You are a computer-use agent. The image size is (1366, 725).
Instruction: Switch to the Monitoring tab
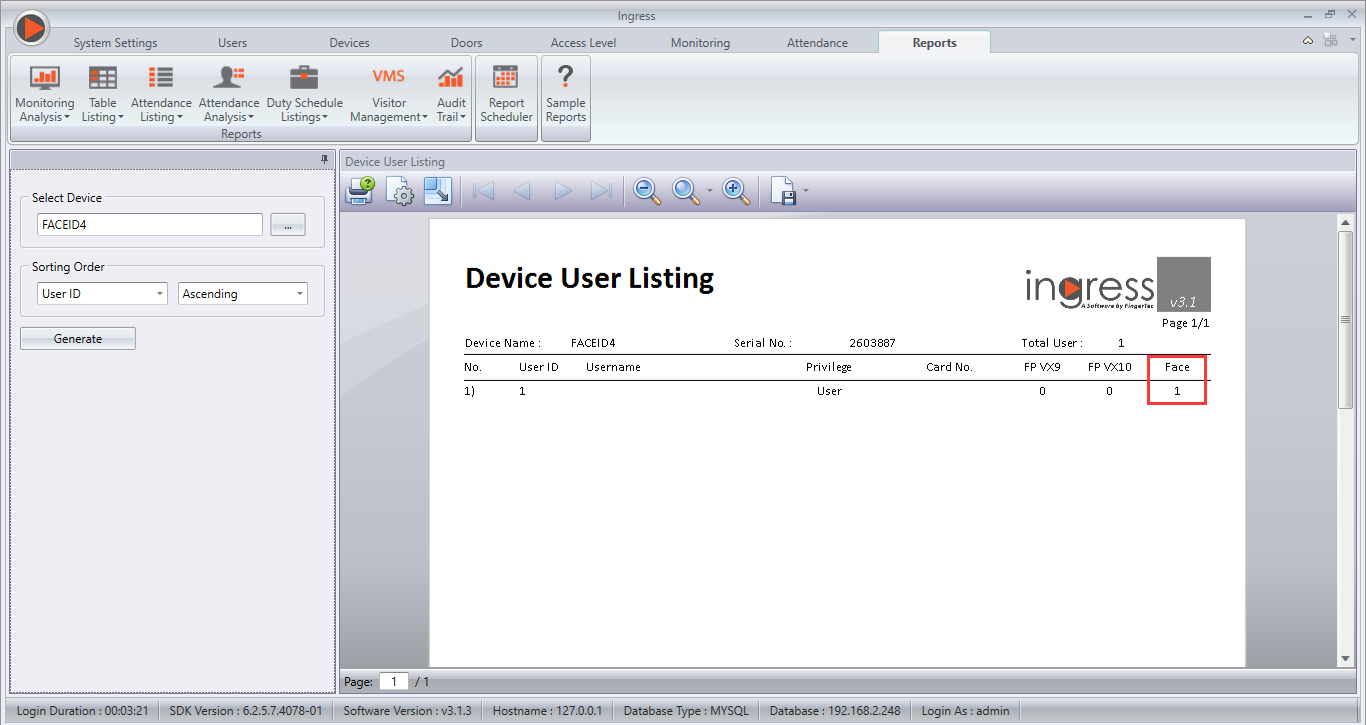(x=700, y=43)
